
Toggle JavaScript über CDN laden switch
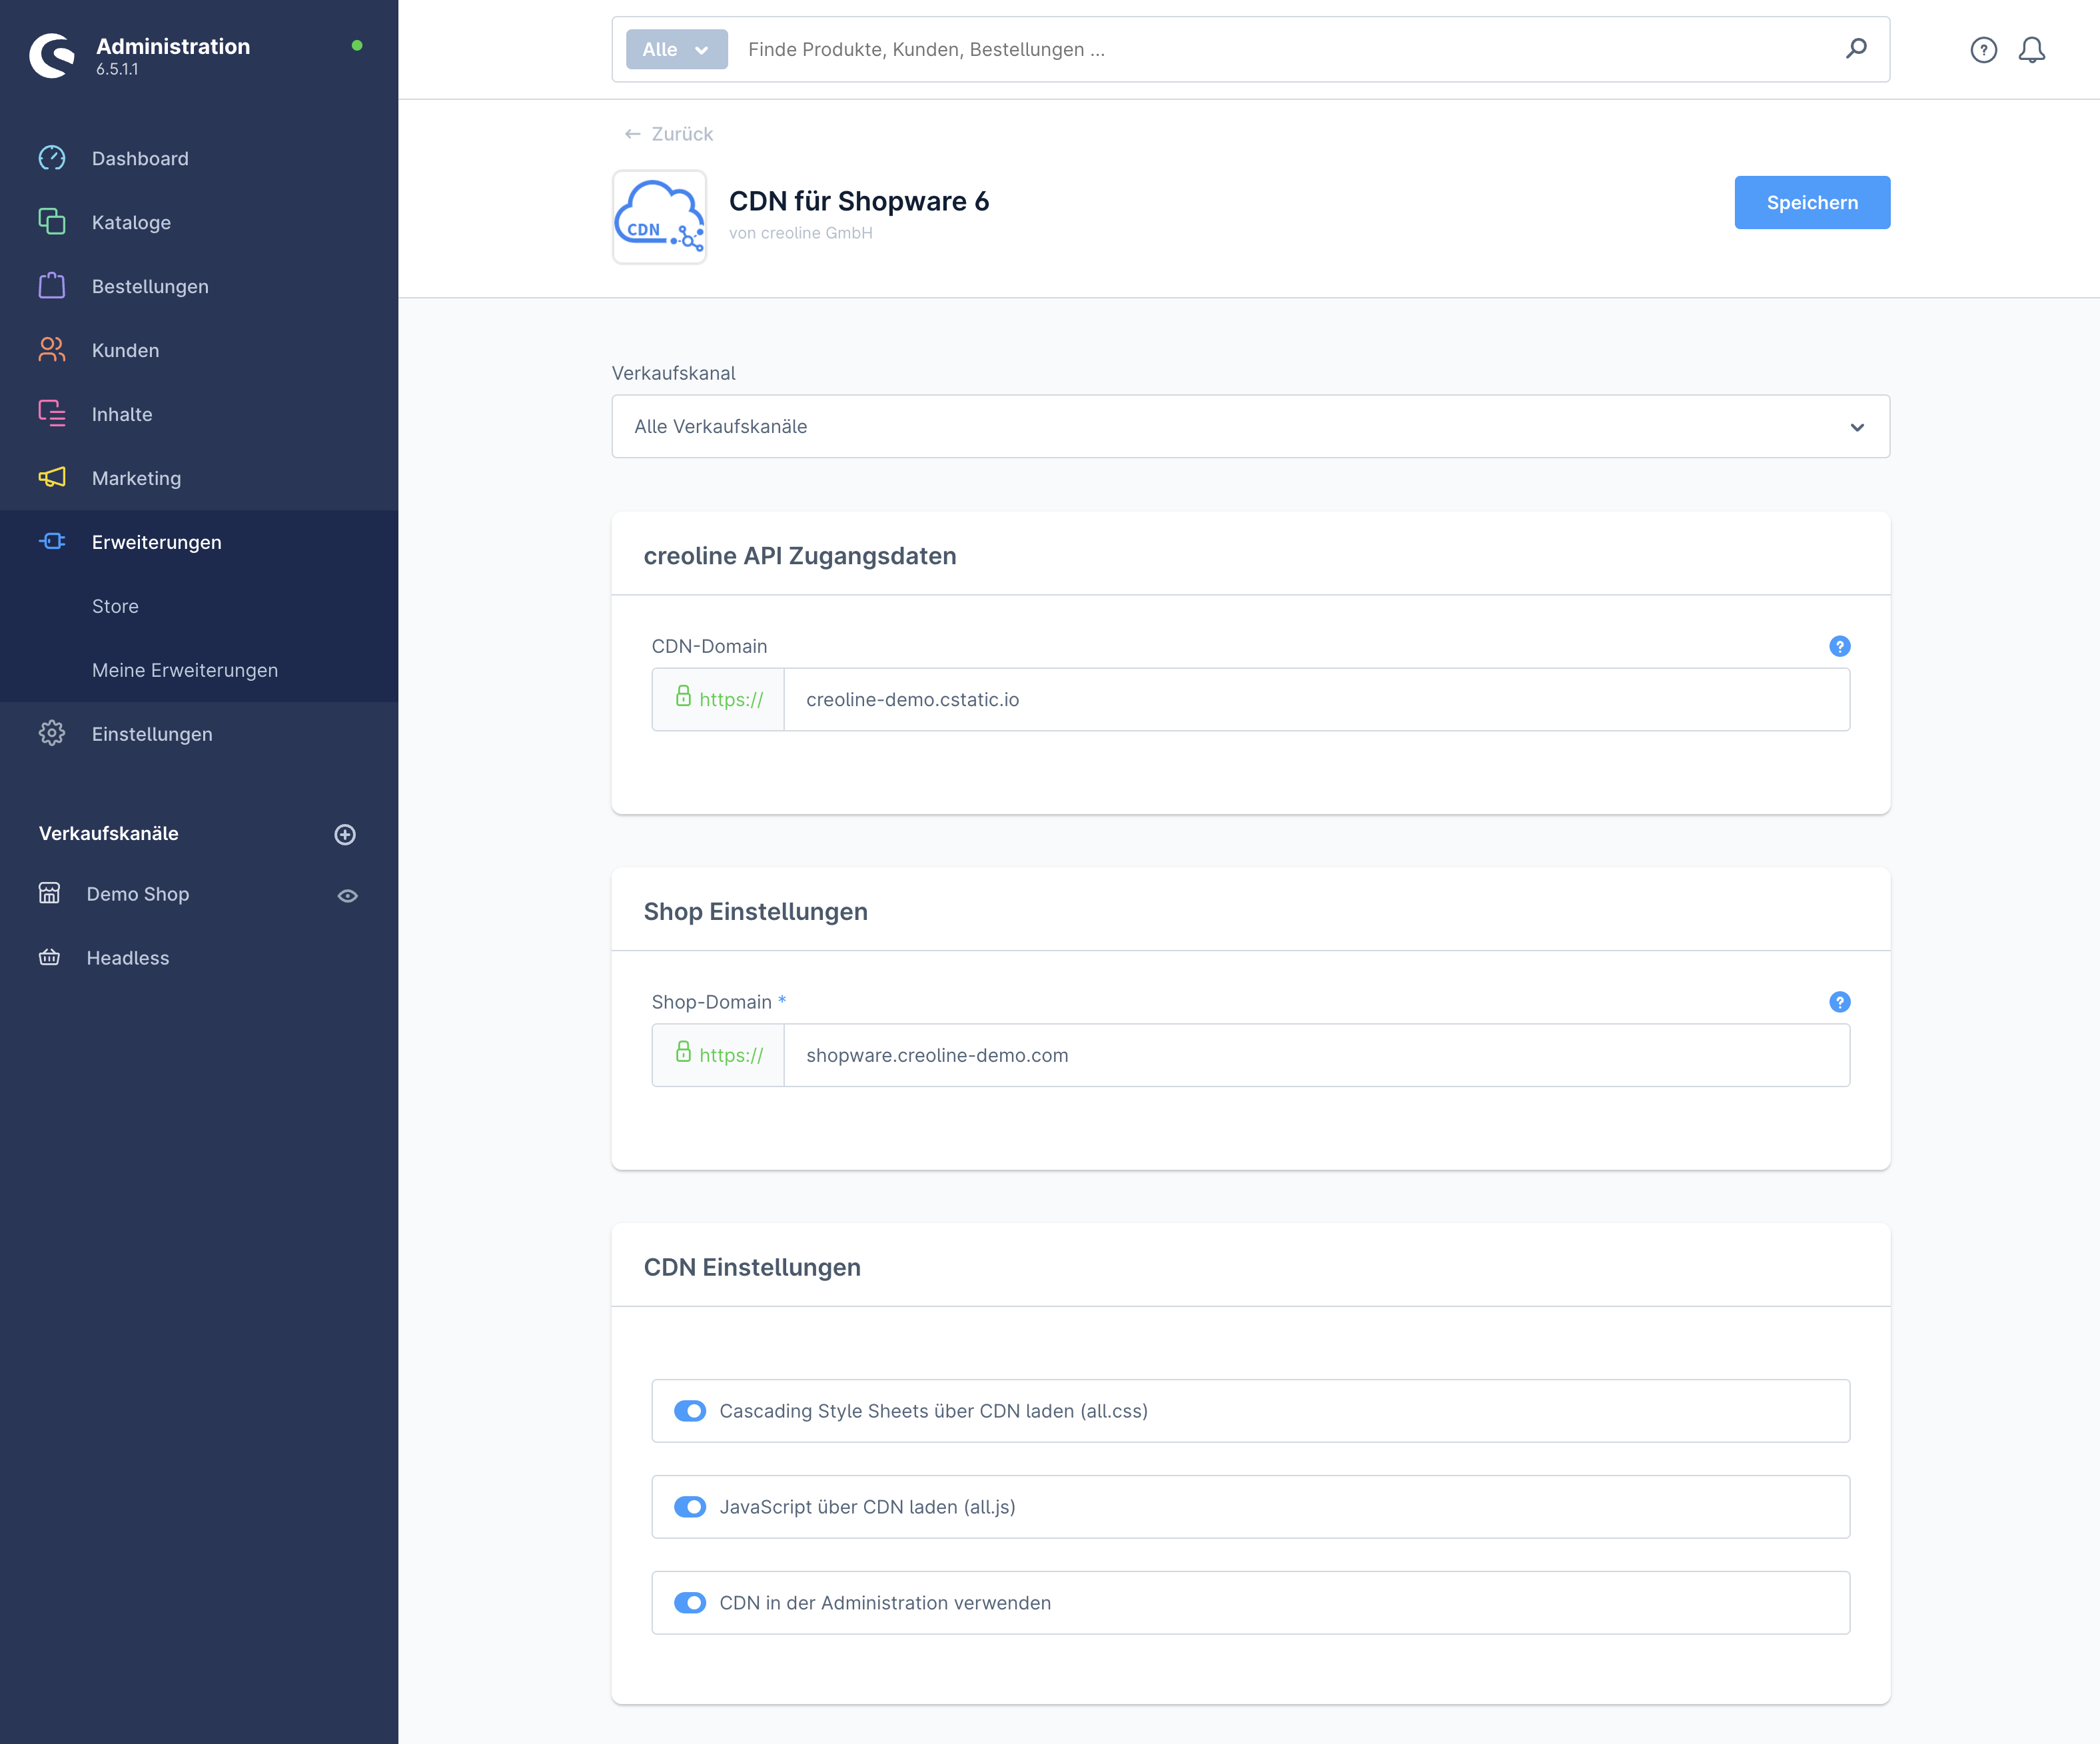click(x=690, y=1507)
